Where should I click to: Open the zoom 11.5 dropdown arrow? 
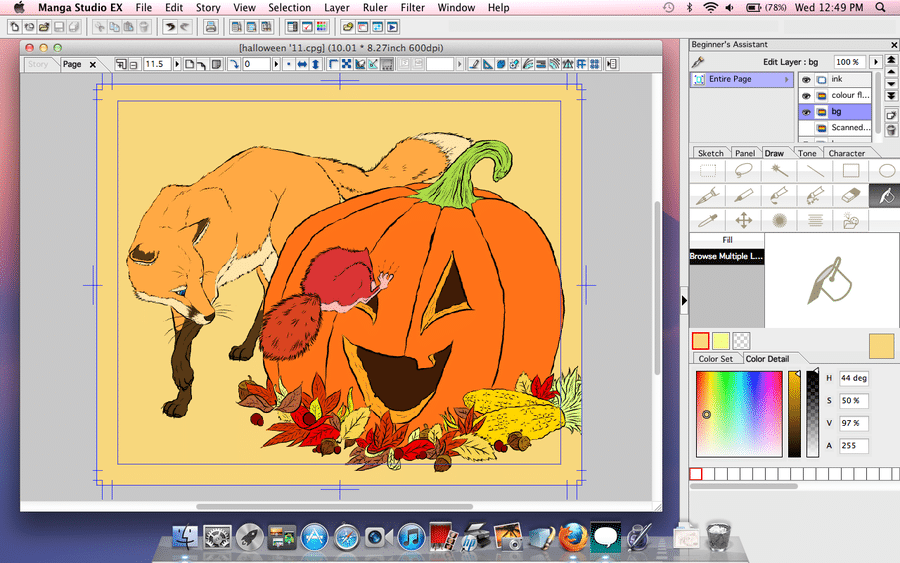(177, 64)
